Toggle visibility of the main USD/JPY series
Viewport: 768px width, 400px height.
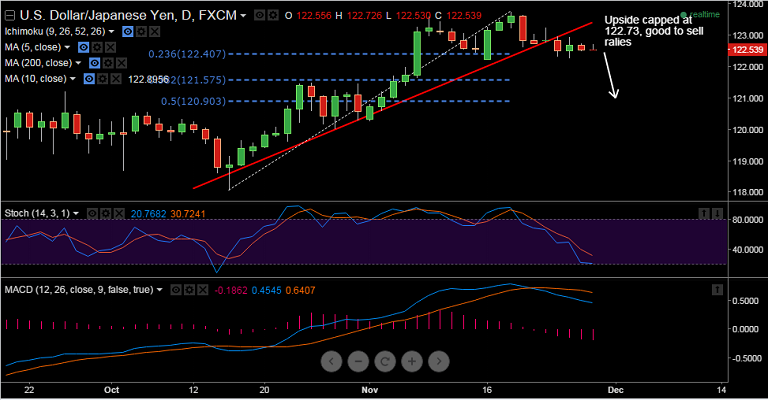click(260, 16)
